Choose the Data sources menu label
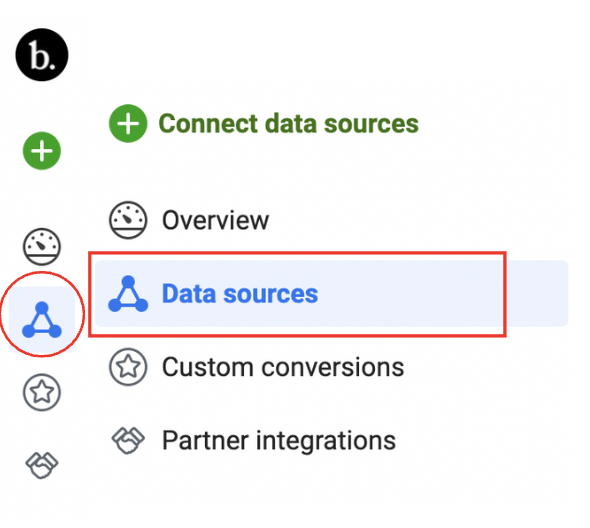Screen dimensions: 590x528 pyautogui.click(x=240, y=294)
